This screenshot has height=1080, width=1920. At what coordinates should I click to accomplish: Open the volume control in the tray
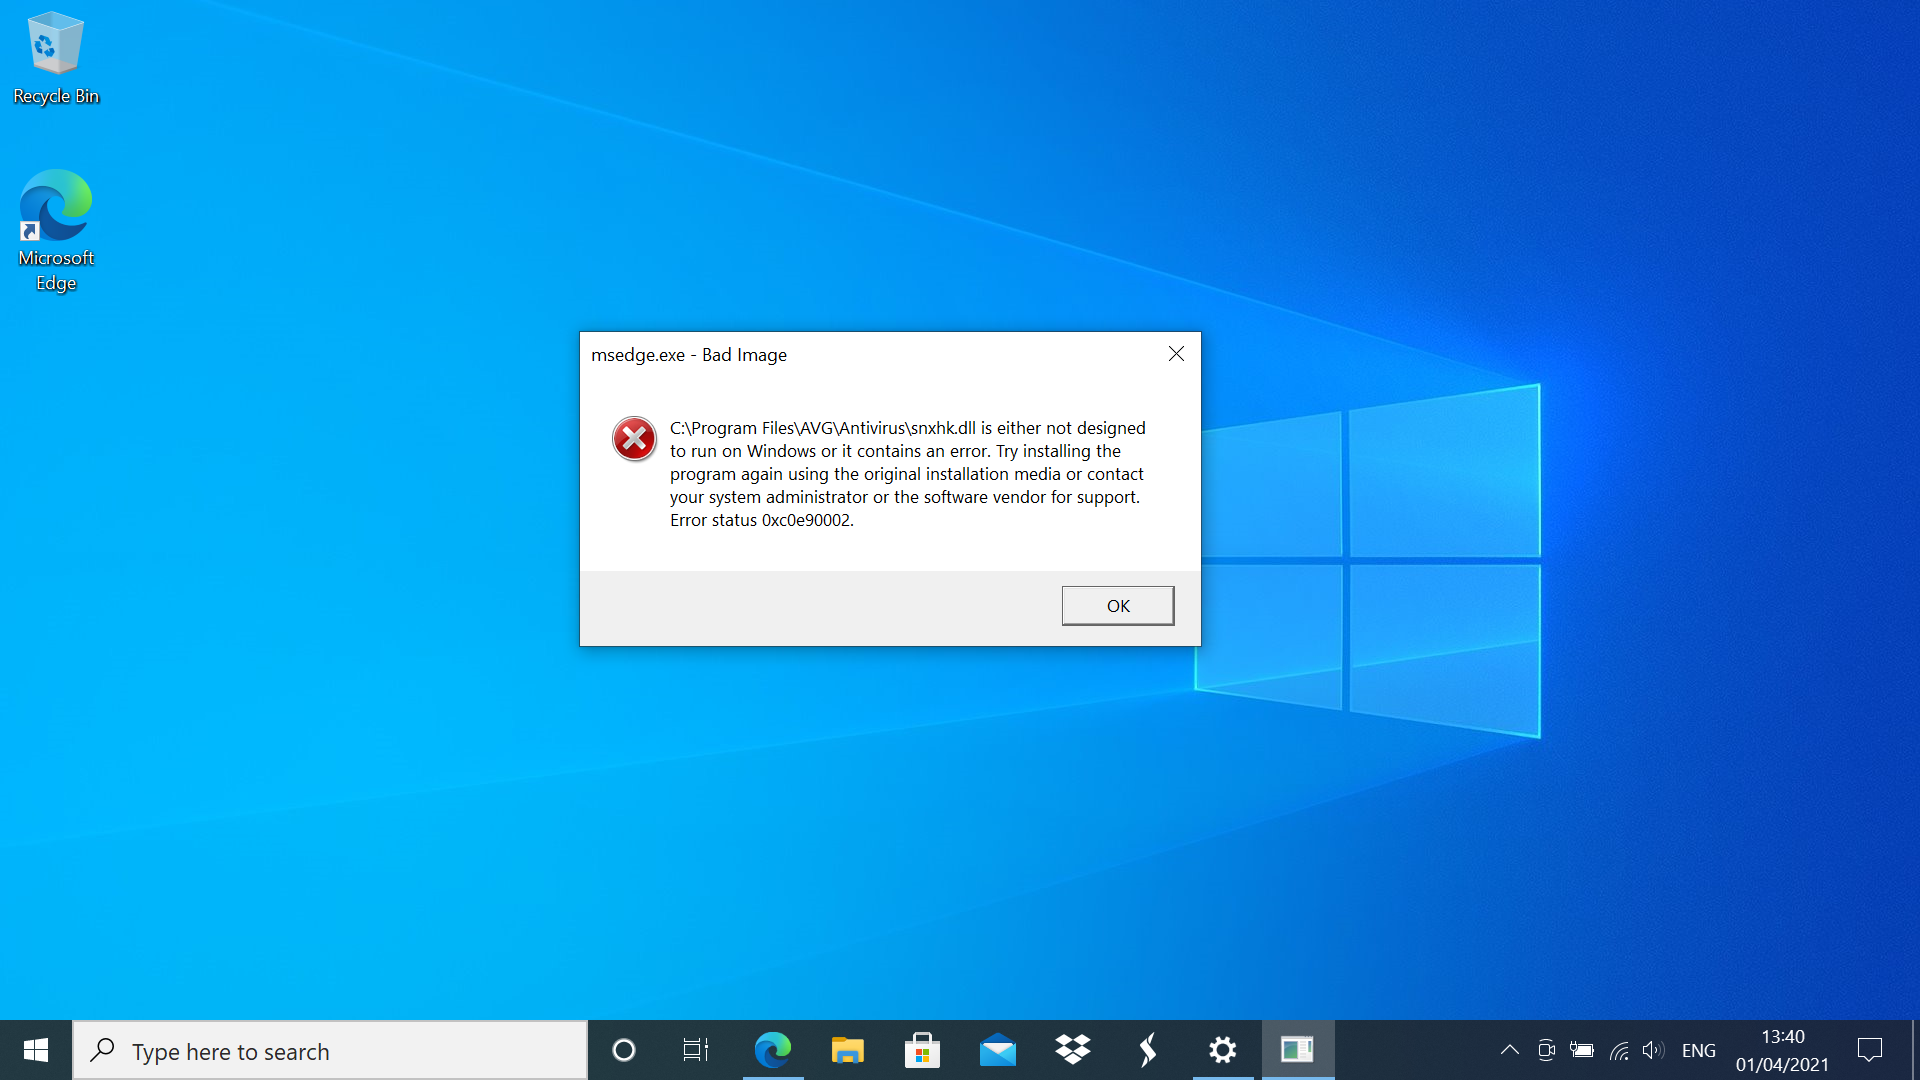point(1653,1050)
